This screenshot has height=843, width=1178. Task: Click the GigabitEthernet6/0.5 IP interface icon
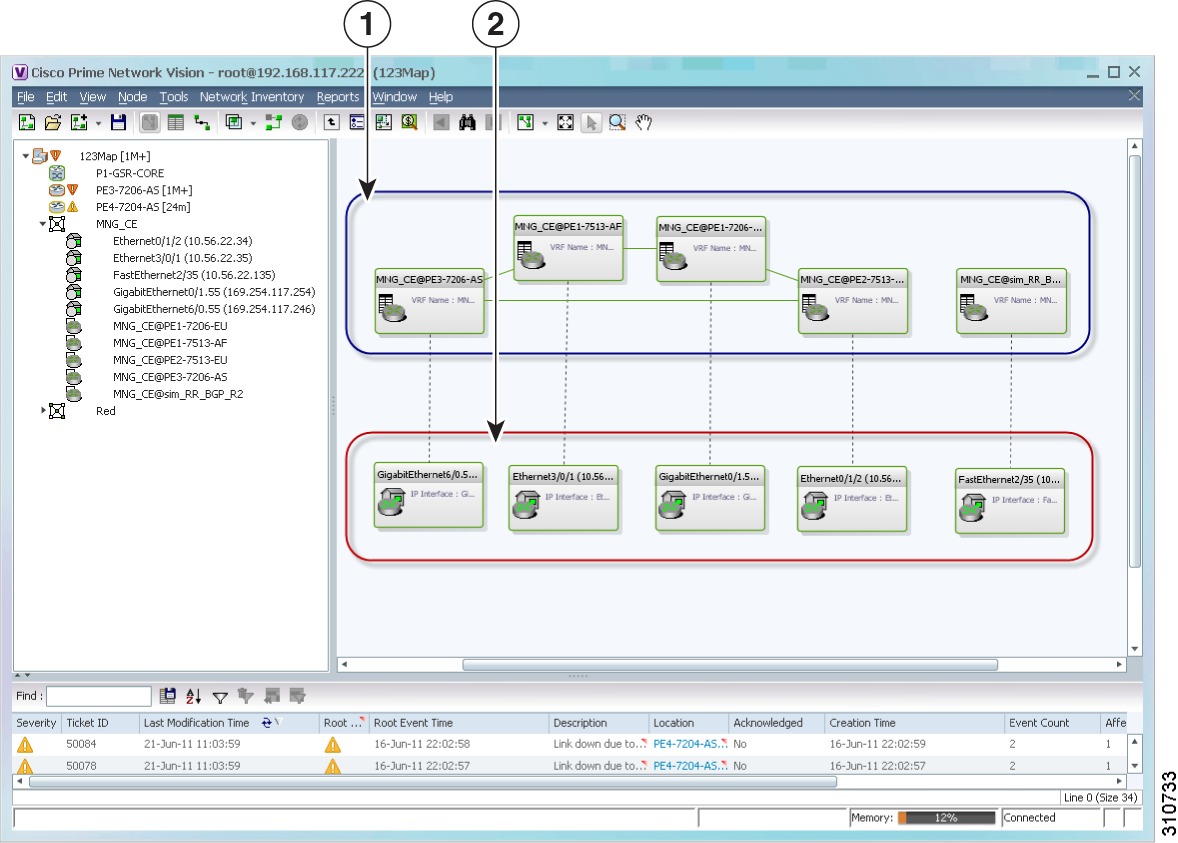pos(391,502)
